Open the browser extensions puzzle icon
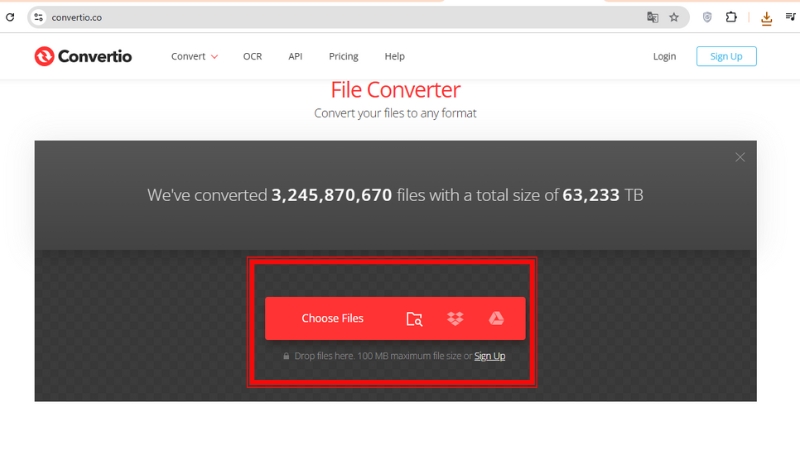800x450 pixels. coord(731,17)
